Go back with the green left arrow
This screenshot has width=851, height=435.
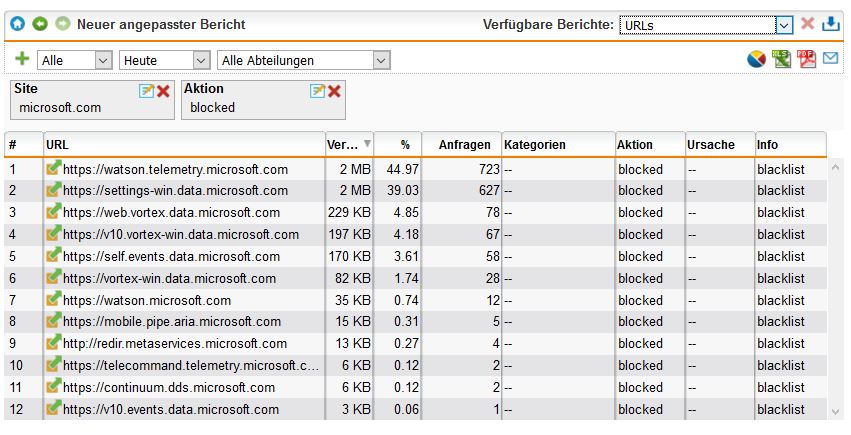pos(40,23)
